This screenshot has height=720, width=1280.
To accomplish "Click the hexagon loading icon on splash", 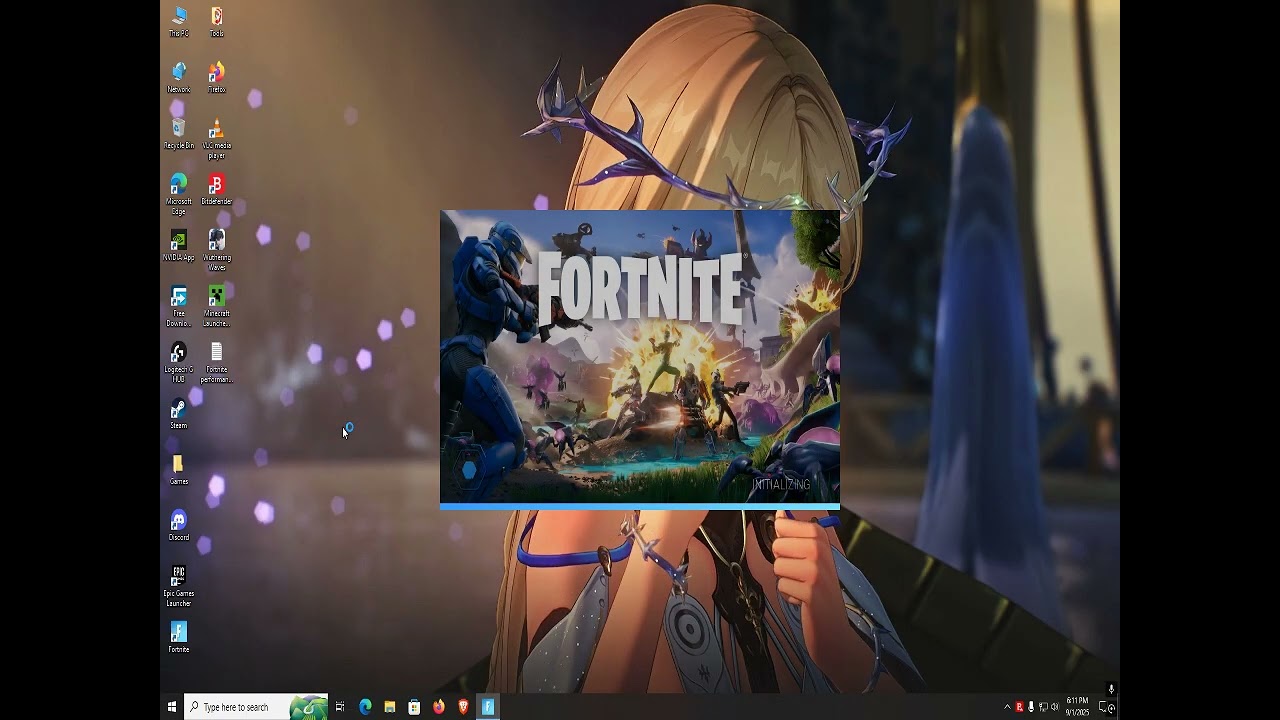I will [x=469, y=469].
